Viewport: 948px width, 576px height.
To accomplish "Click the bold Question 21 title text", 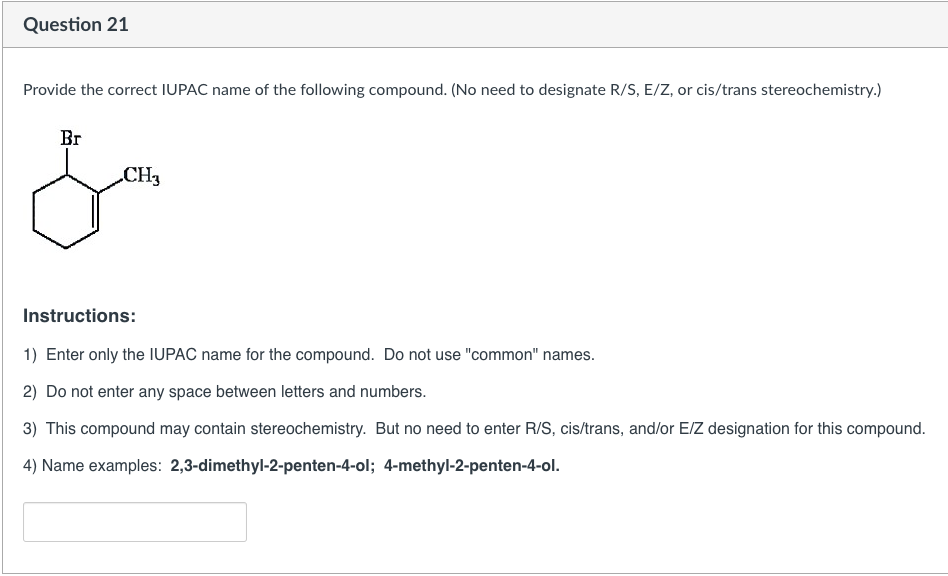I will pos(76,25).
